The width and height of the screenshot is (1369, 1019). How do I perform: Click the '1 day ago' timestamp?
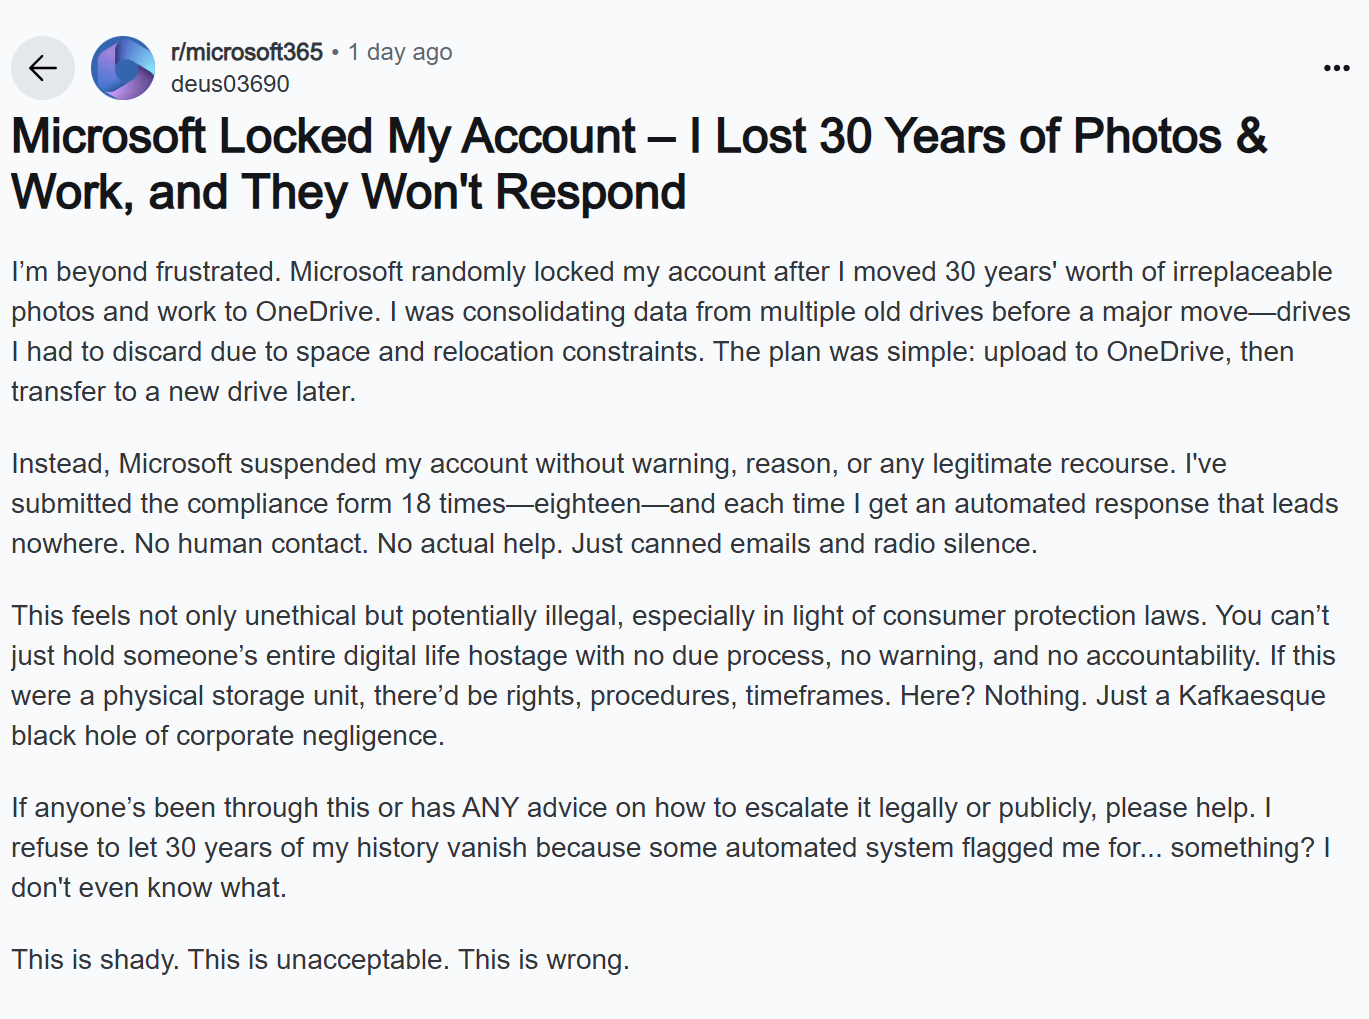(x=400, y=52)
